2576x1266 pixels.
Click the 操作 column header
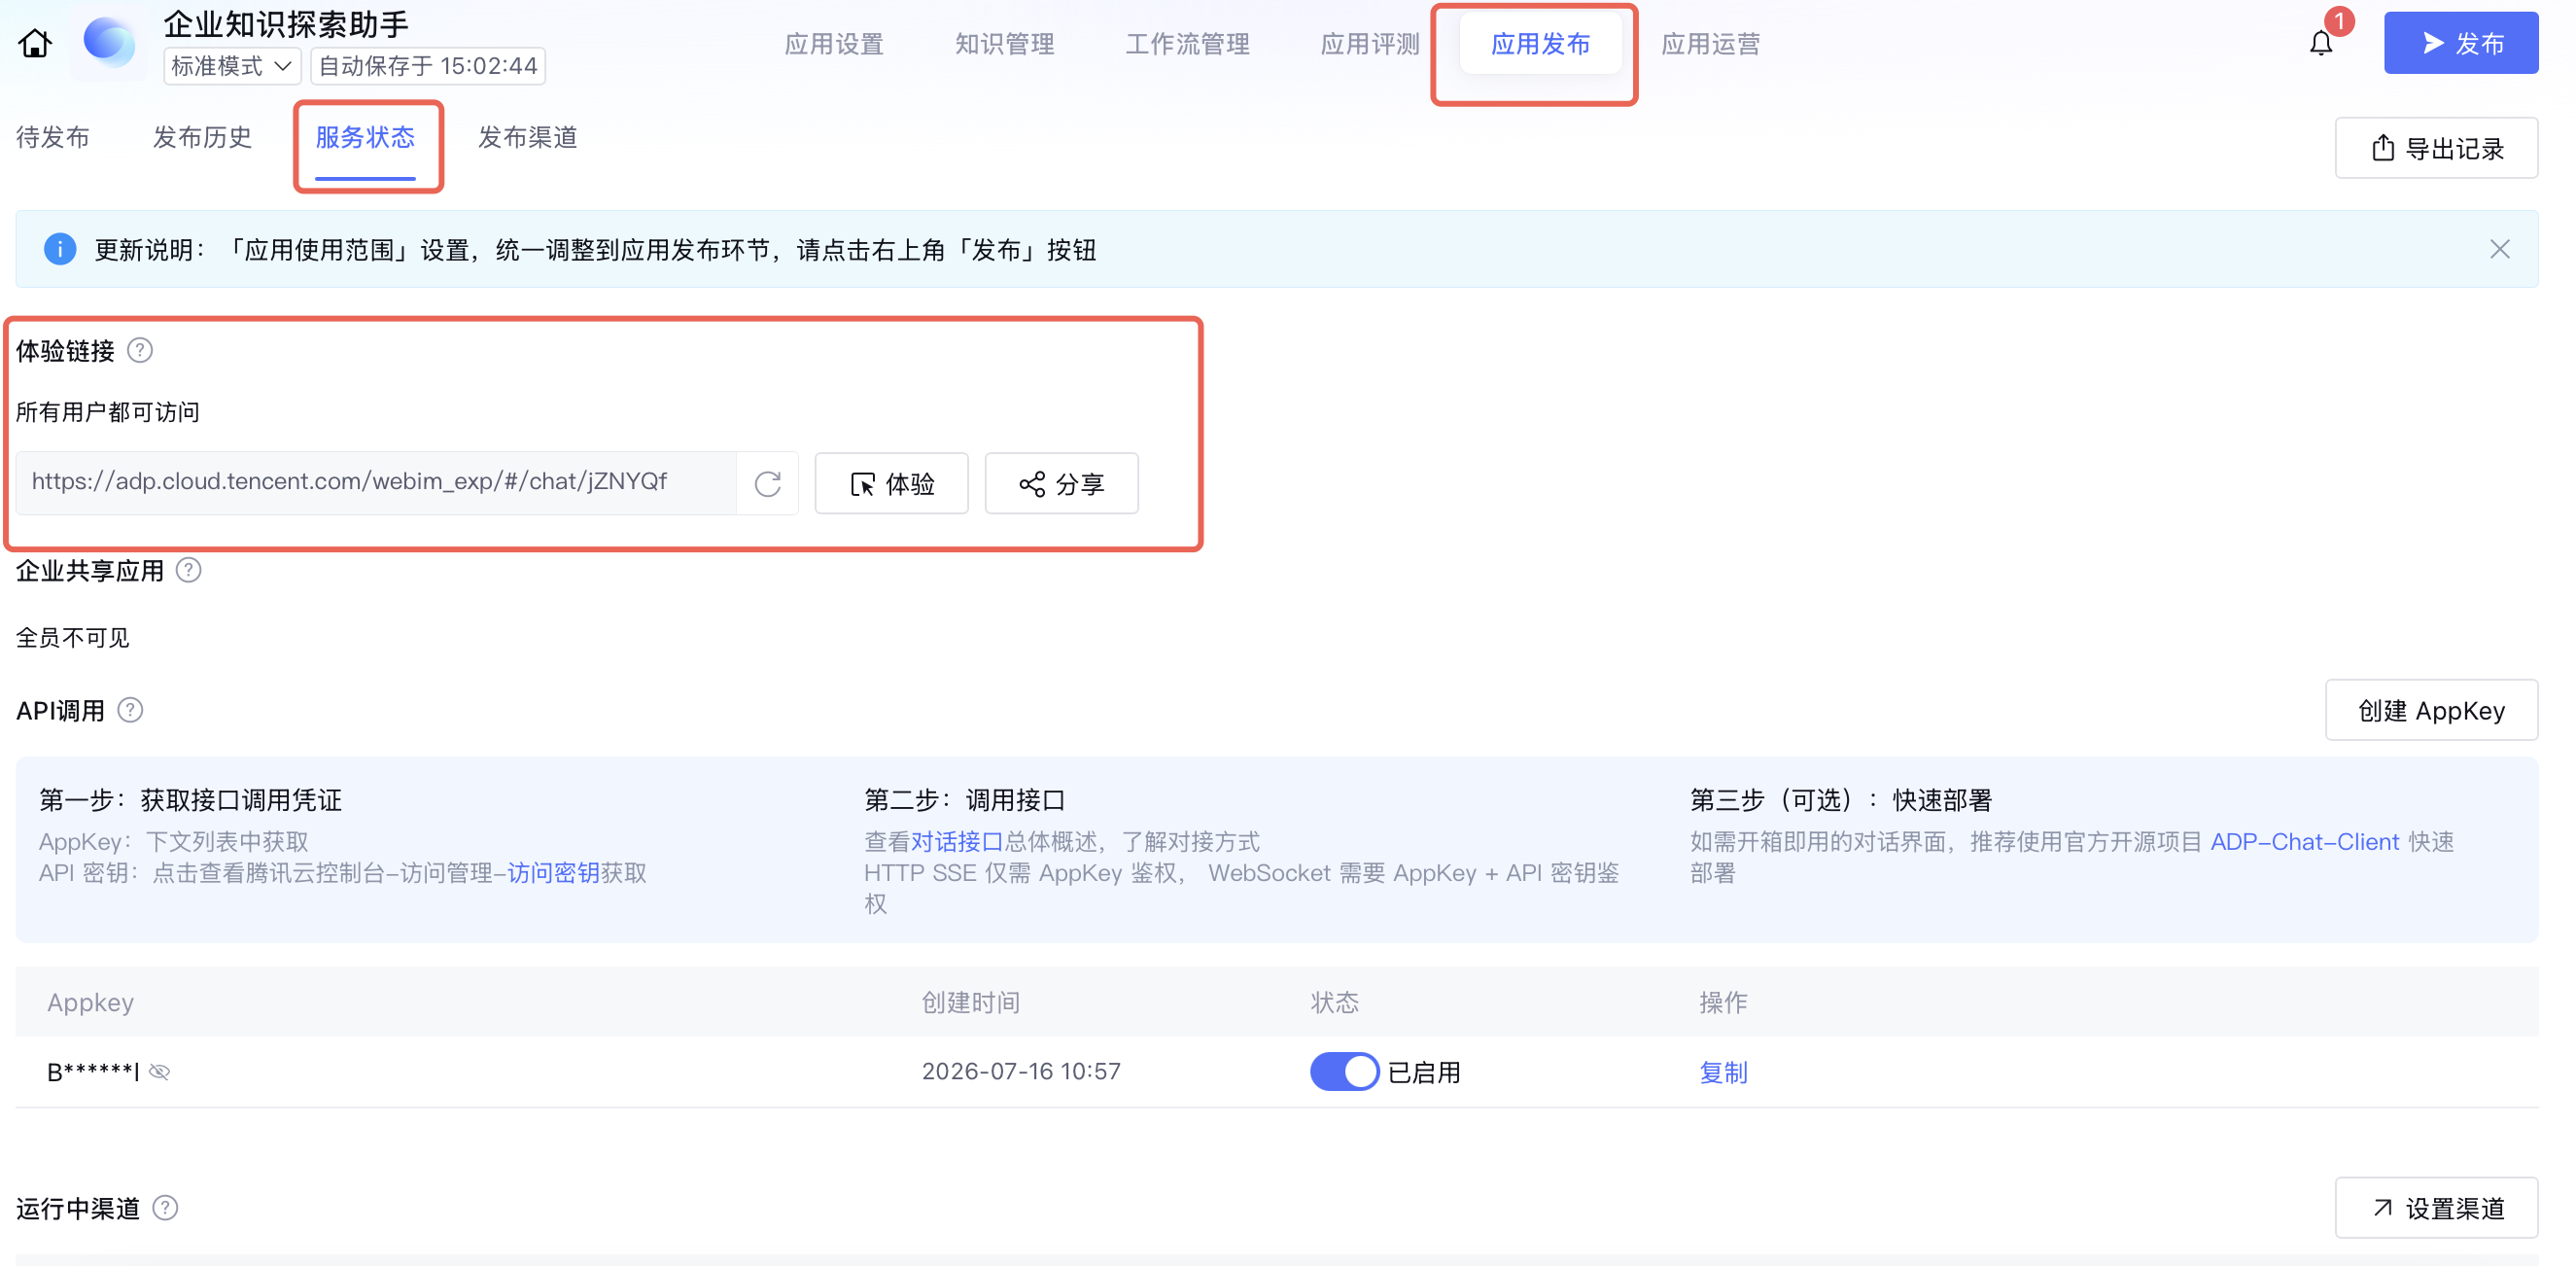coord(1723,1002)
